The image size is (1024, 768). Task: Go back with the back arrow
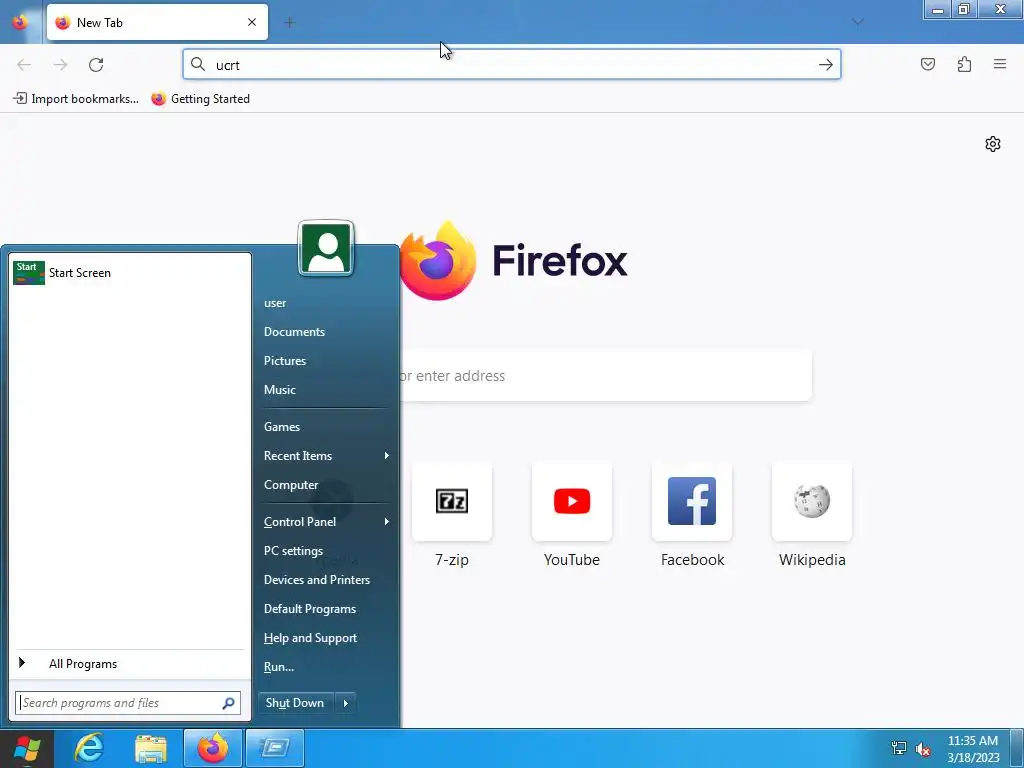click(24, 65)
